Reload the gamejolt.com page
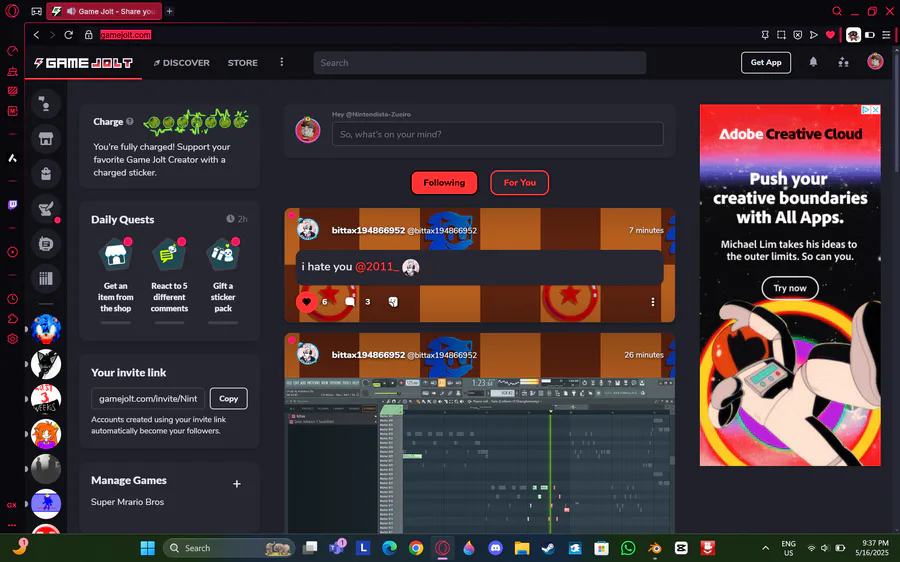 [x=68, y=35]
